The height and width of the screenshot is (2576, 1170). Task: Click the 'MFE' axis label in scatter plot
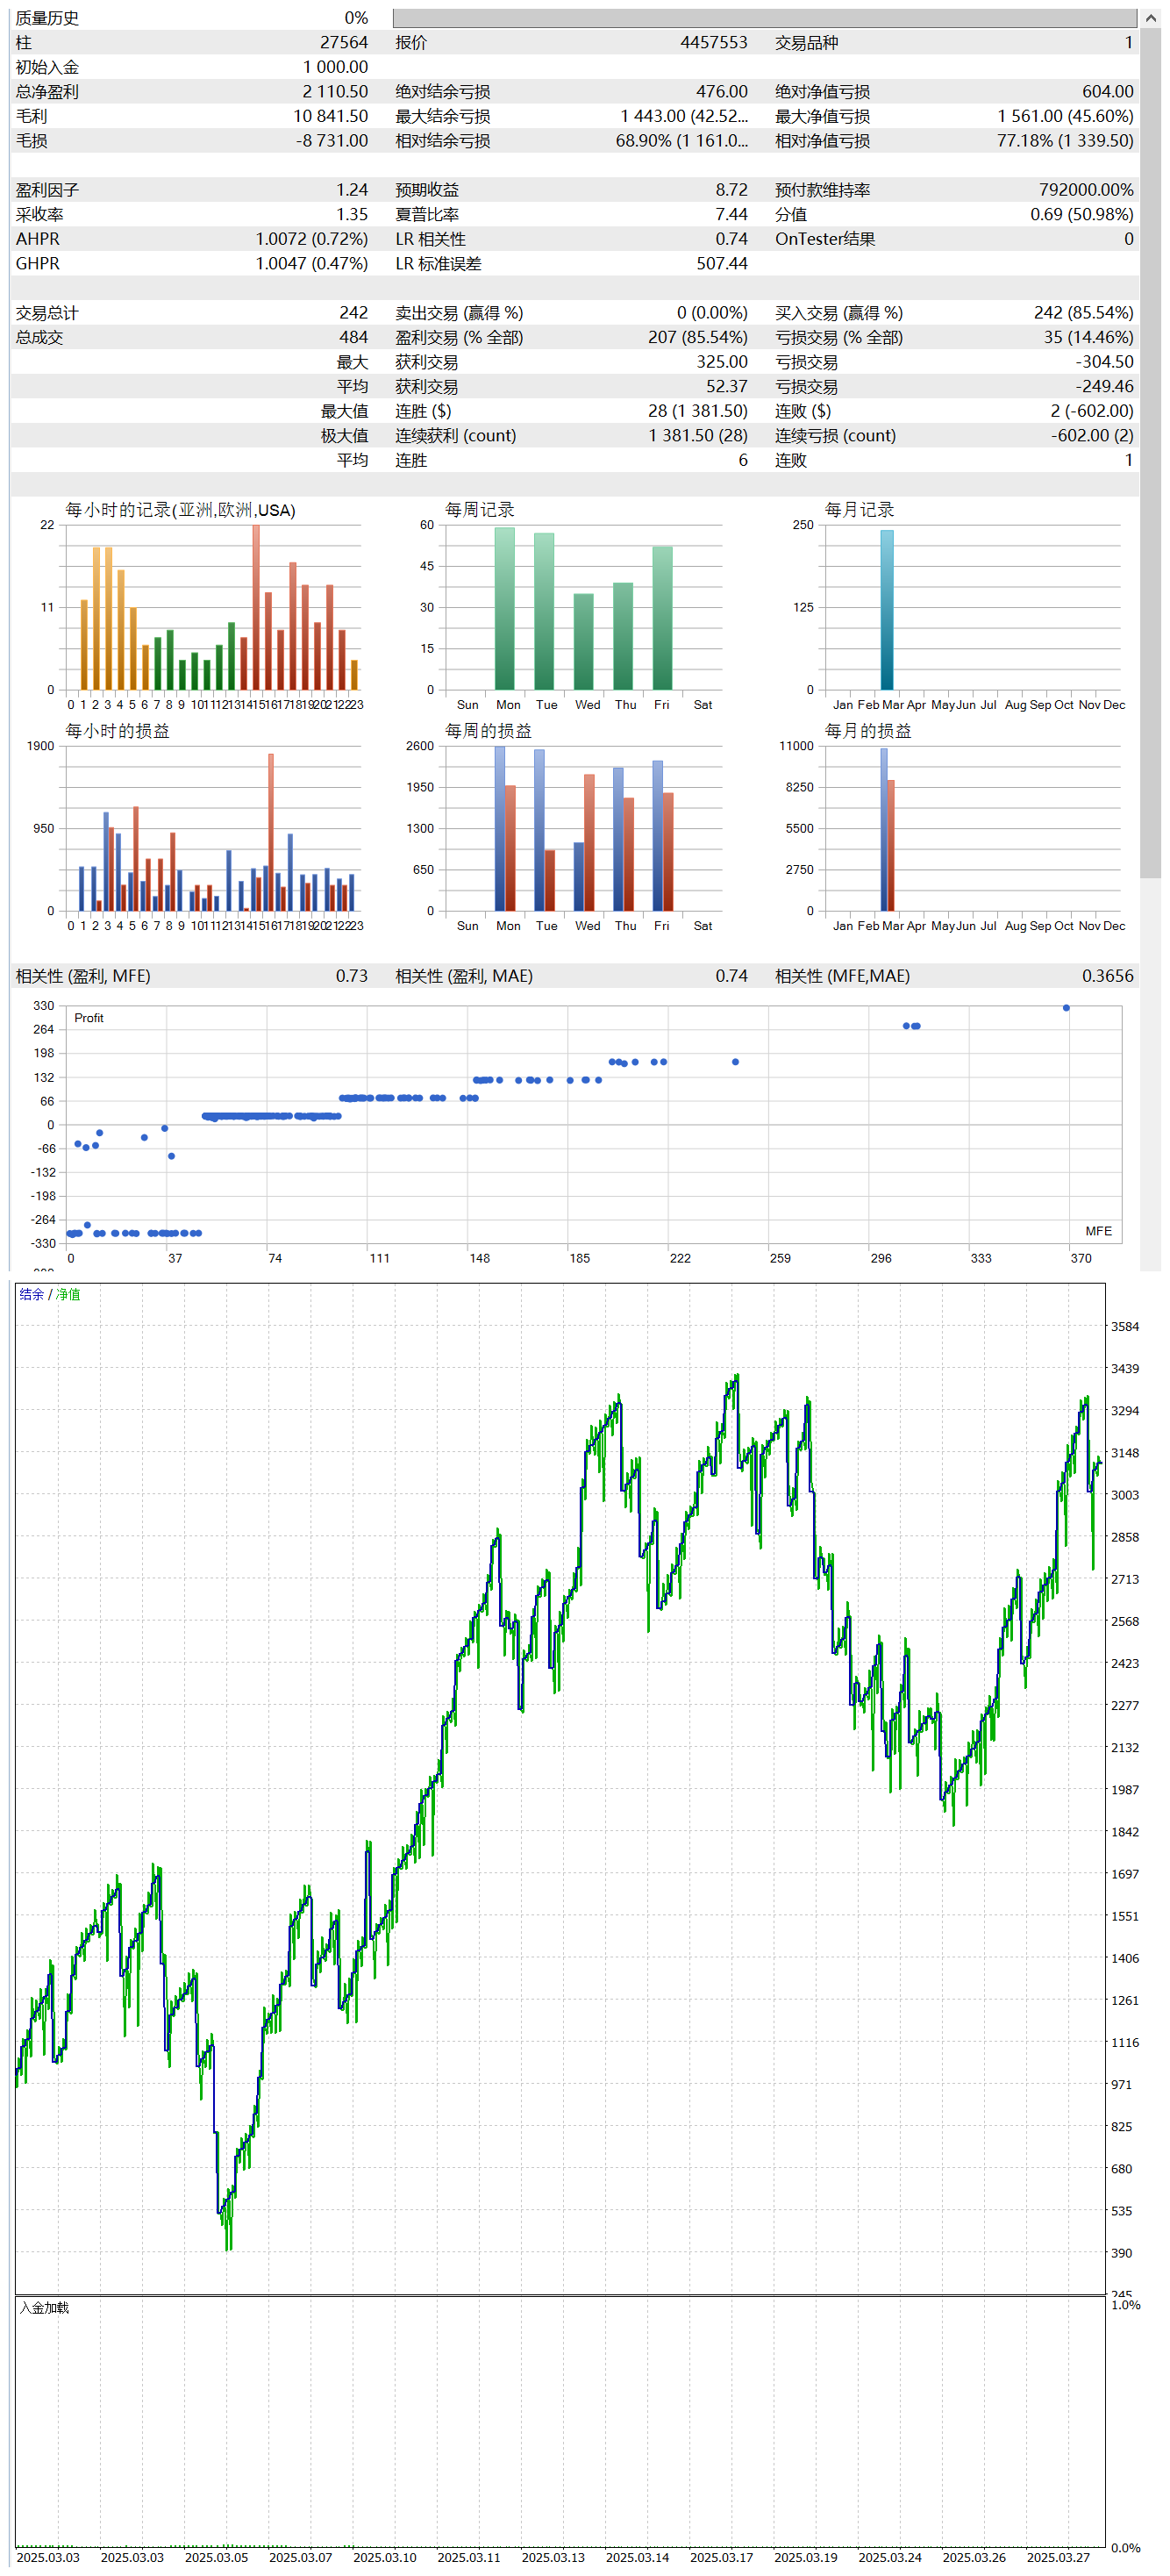coord(1099,1231)
